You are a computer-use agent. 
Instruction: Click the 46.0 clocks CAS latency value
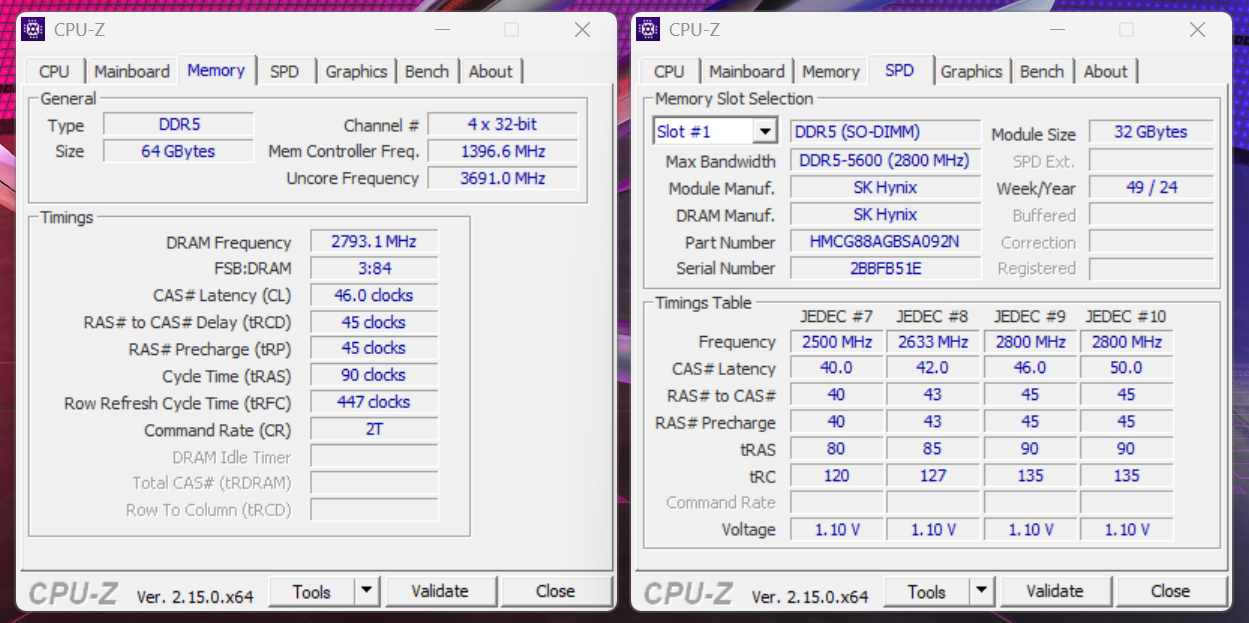click(374, 295)
